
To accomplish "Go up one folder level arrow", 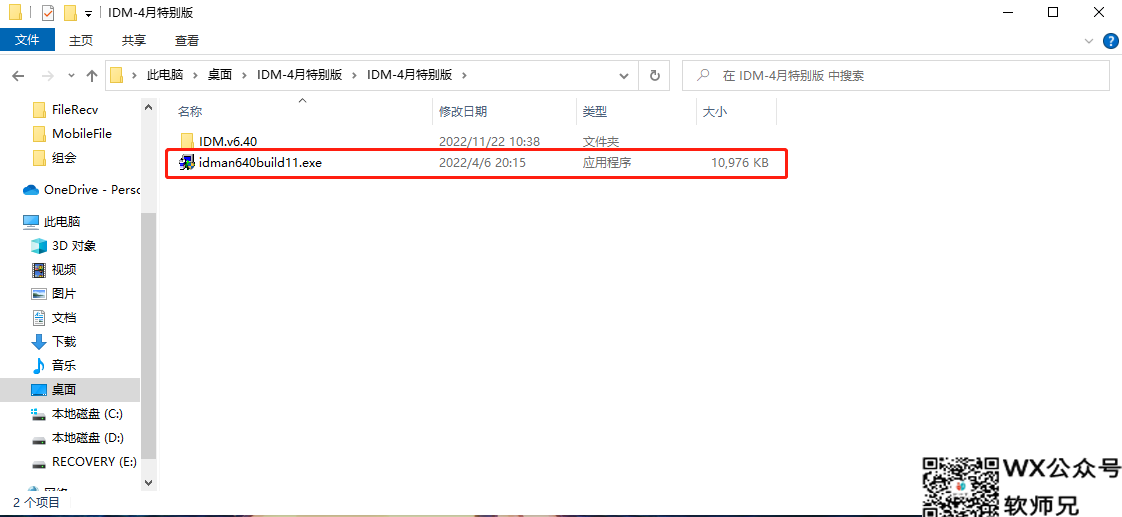I will [x=92, y=75].
